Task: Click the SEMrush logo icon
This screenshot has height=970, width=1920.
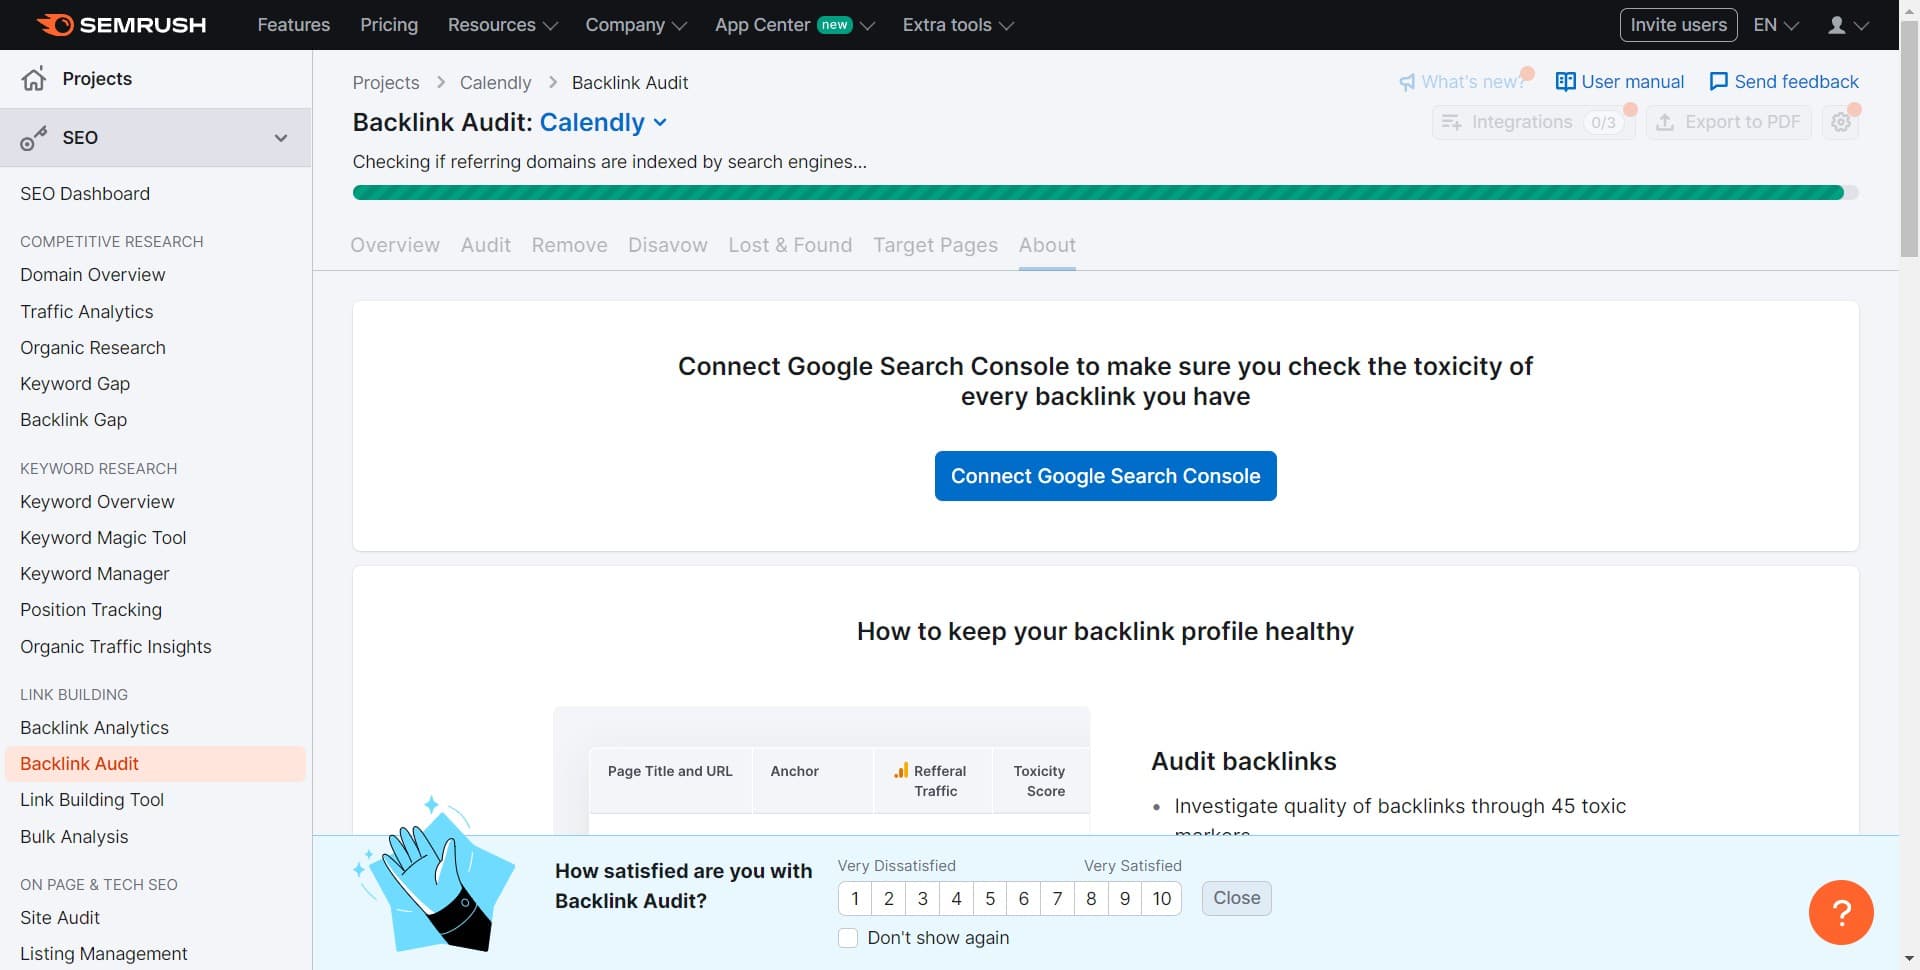Action: (58, 24)
